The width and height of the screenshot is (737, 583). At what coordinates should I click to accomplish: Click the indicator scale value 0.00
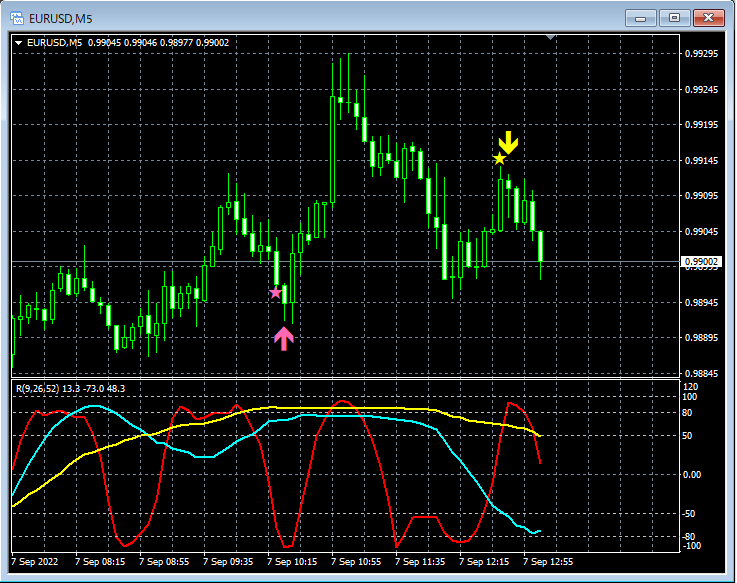coord(692,475)
